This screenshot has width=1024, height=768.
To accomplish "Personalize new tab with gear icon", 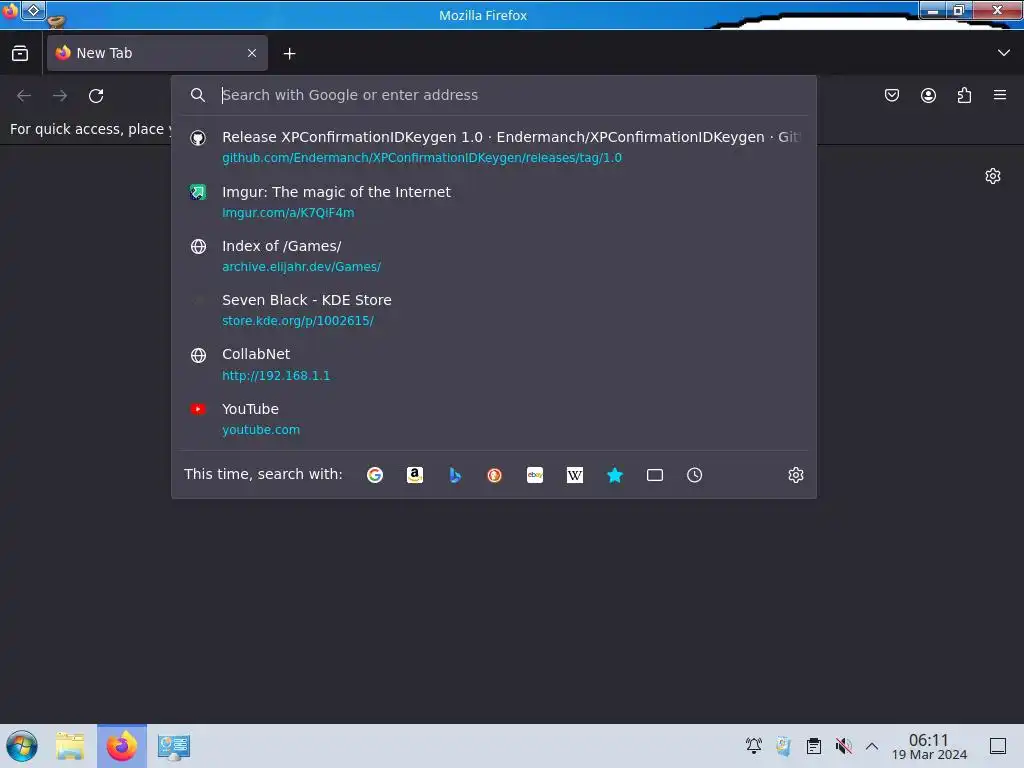I will coord(993,176).
